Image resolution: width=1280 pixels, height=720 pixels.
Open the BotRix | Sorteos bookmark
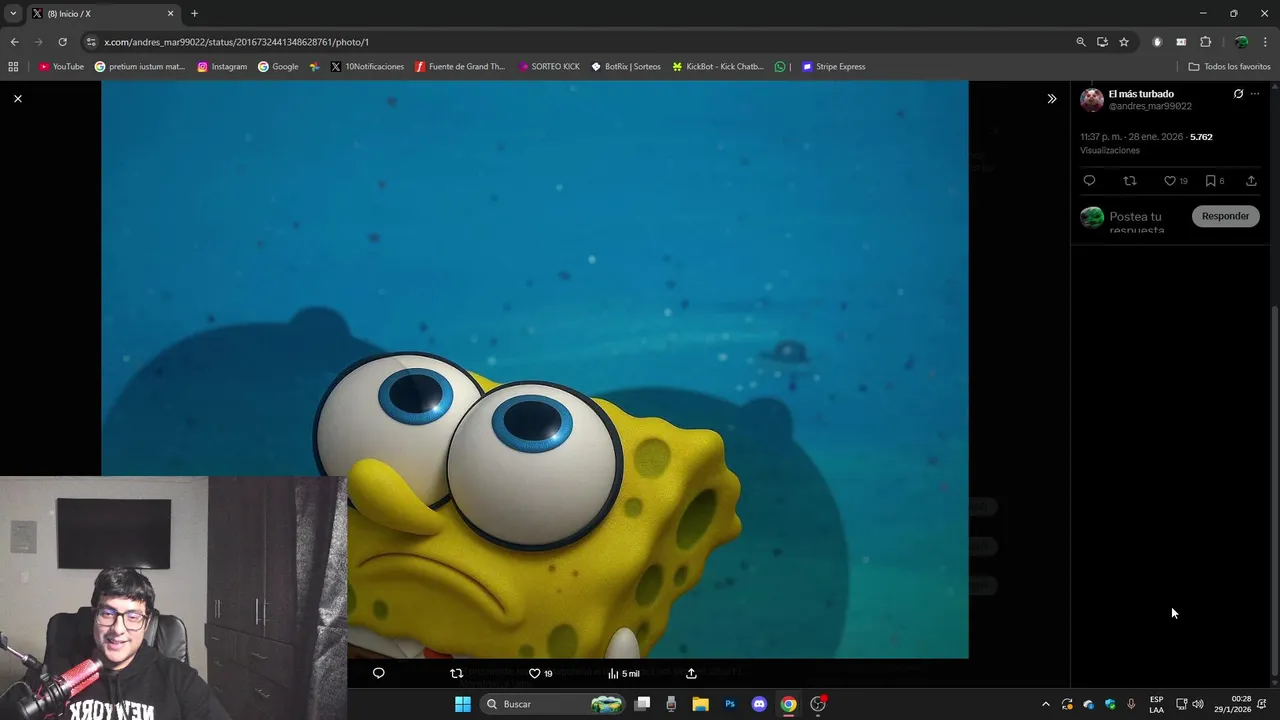(x=626, y=67)
